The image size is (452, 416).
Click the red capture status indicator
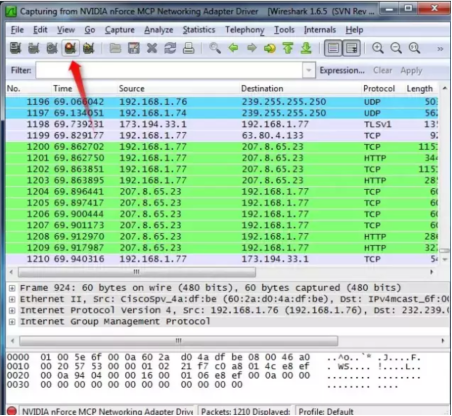(x=12, y=411)
